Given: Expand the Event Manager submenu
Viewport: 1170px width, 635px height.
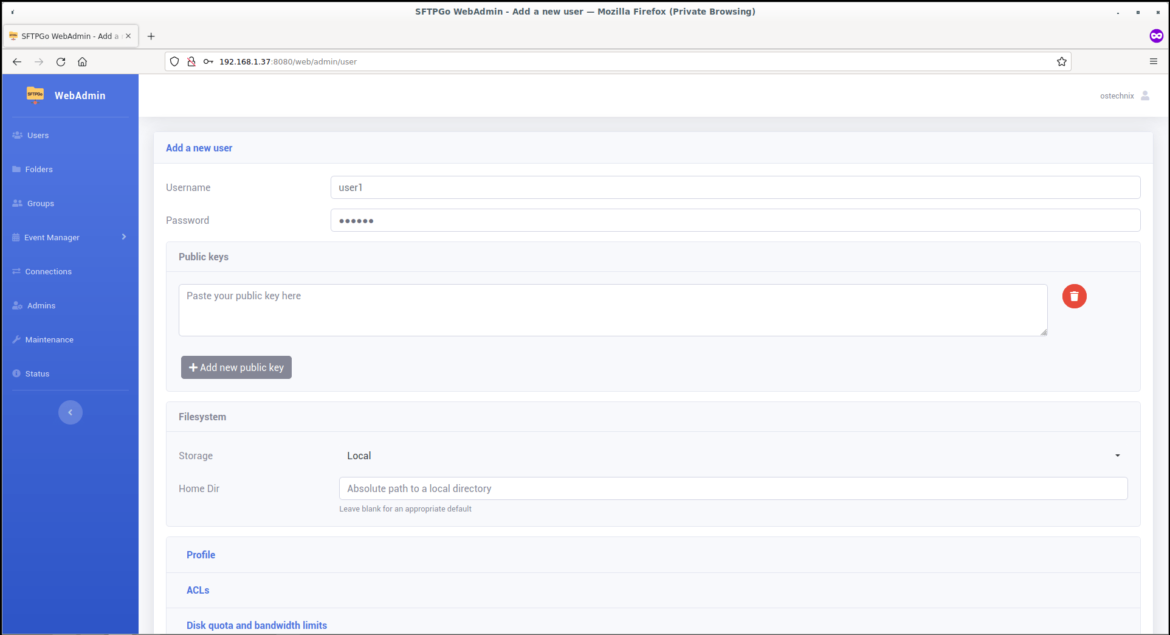Looking at the screenshot, I should [49, 237].
